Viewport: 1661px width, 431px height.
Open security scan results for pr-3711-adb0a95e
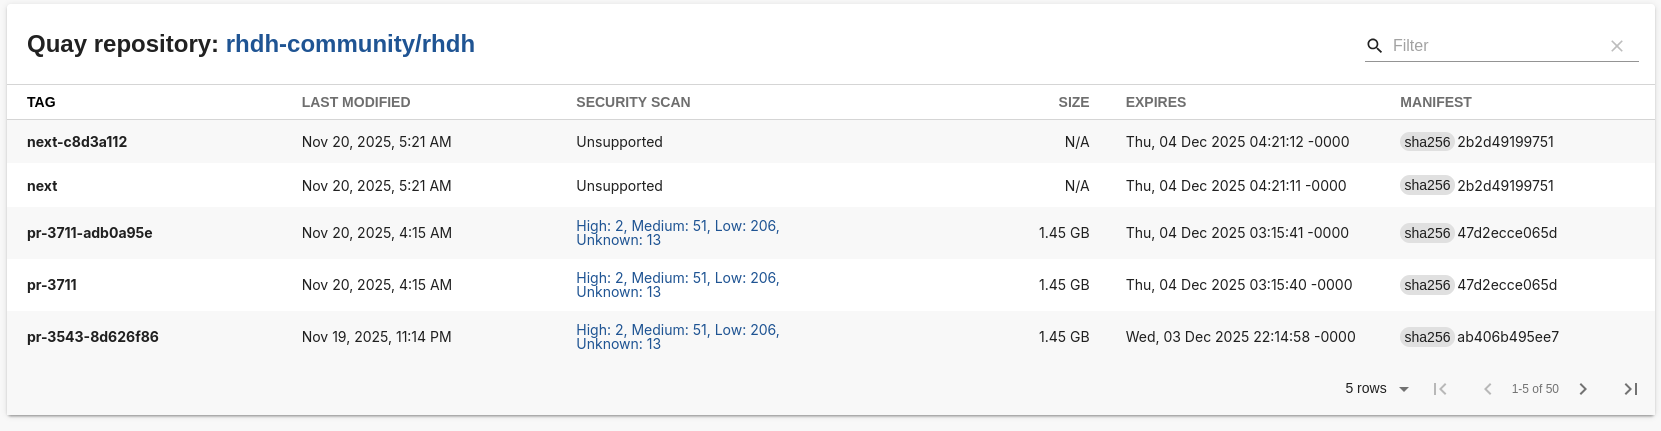click(677, 233)
